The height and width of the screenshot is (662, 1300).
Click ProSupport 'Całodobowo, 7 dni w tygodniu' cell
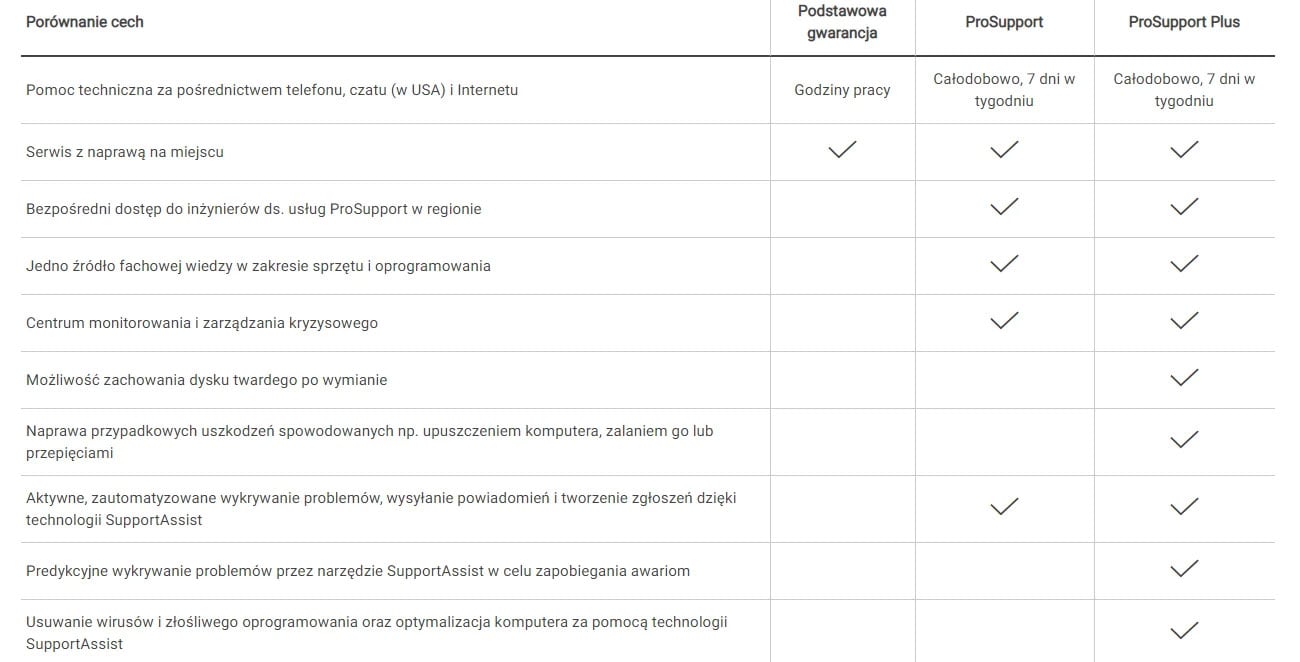[x=1004, y=90]
